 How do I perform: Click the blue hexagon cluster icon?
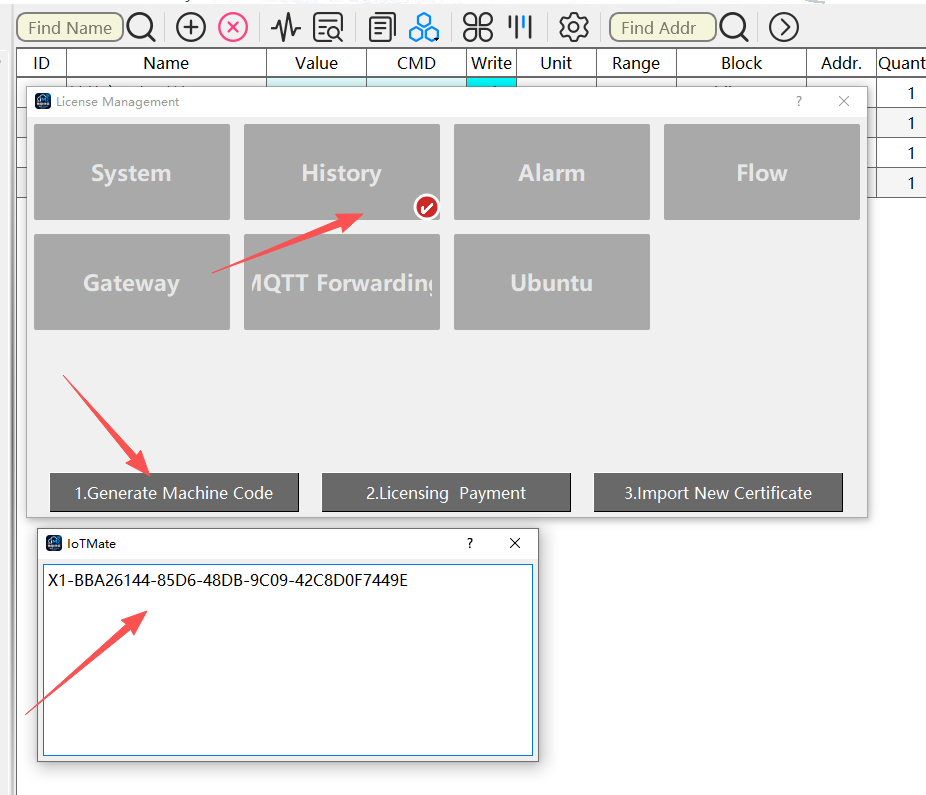tap(423, 27)
